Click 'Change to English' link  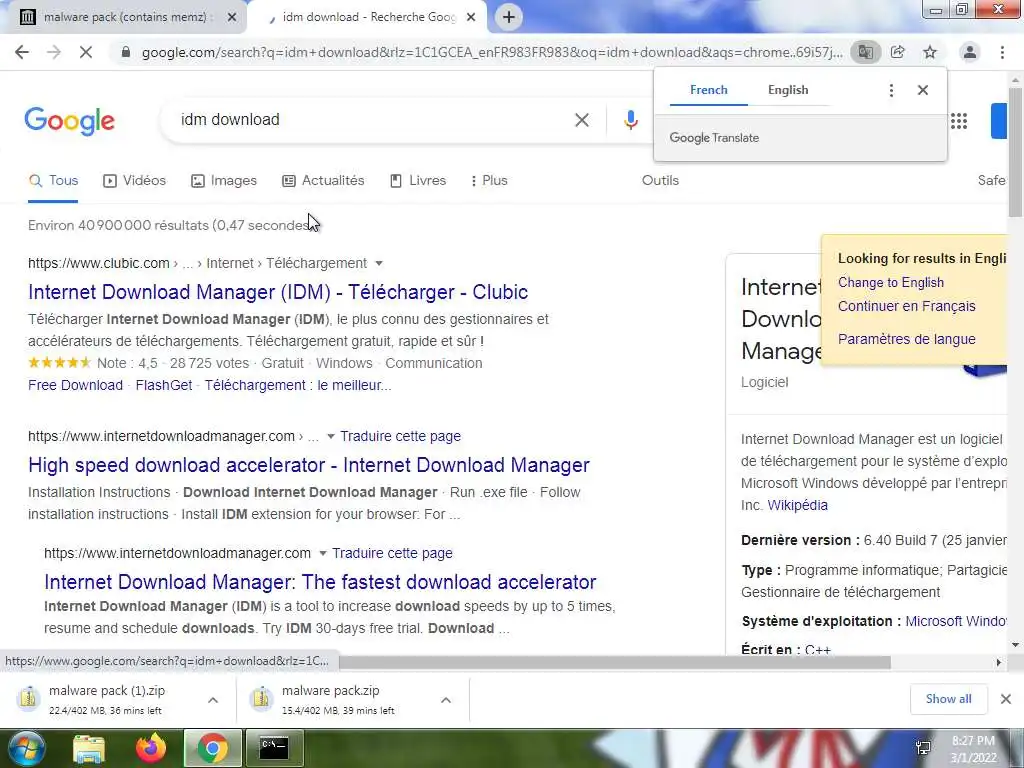click(891, 283)
